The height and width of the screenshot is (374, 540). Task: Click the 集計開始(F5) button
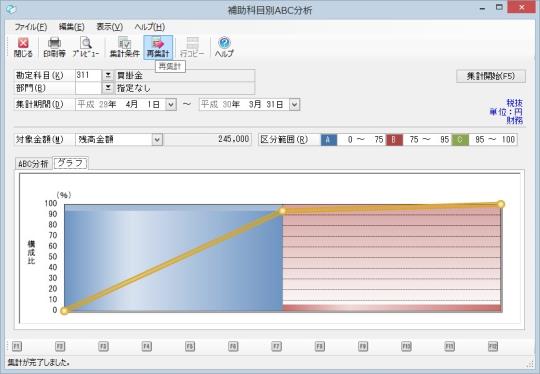click(x=491, y=76)
